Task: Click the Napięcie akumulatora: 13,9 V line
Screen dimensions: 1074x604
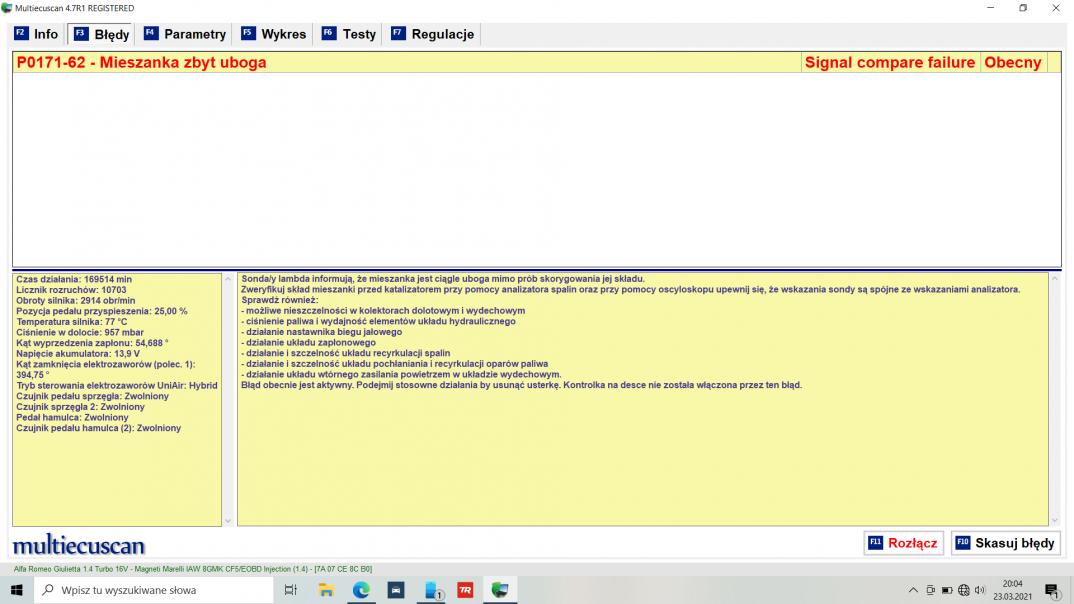Action: [78, 353]
